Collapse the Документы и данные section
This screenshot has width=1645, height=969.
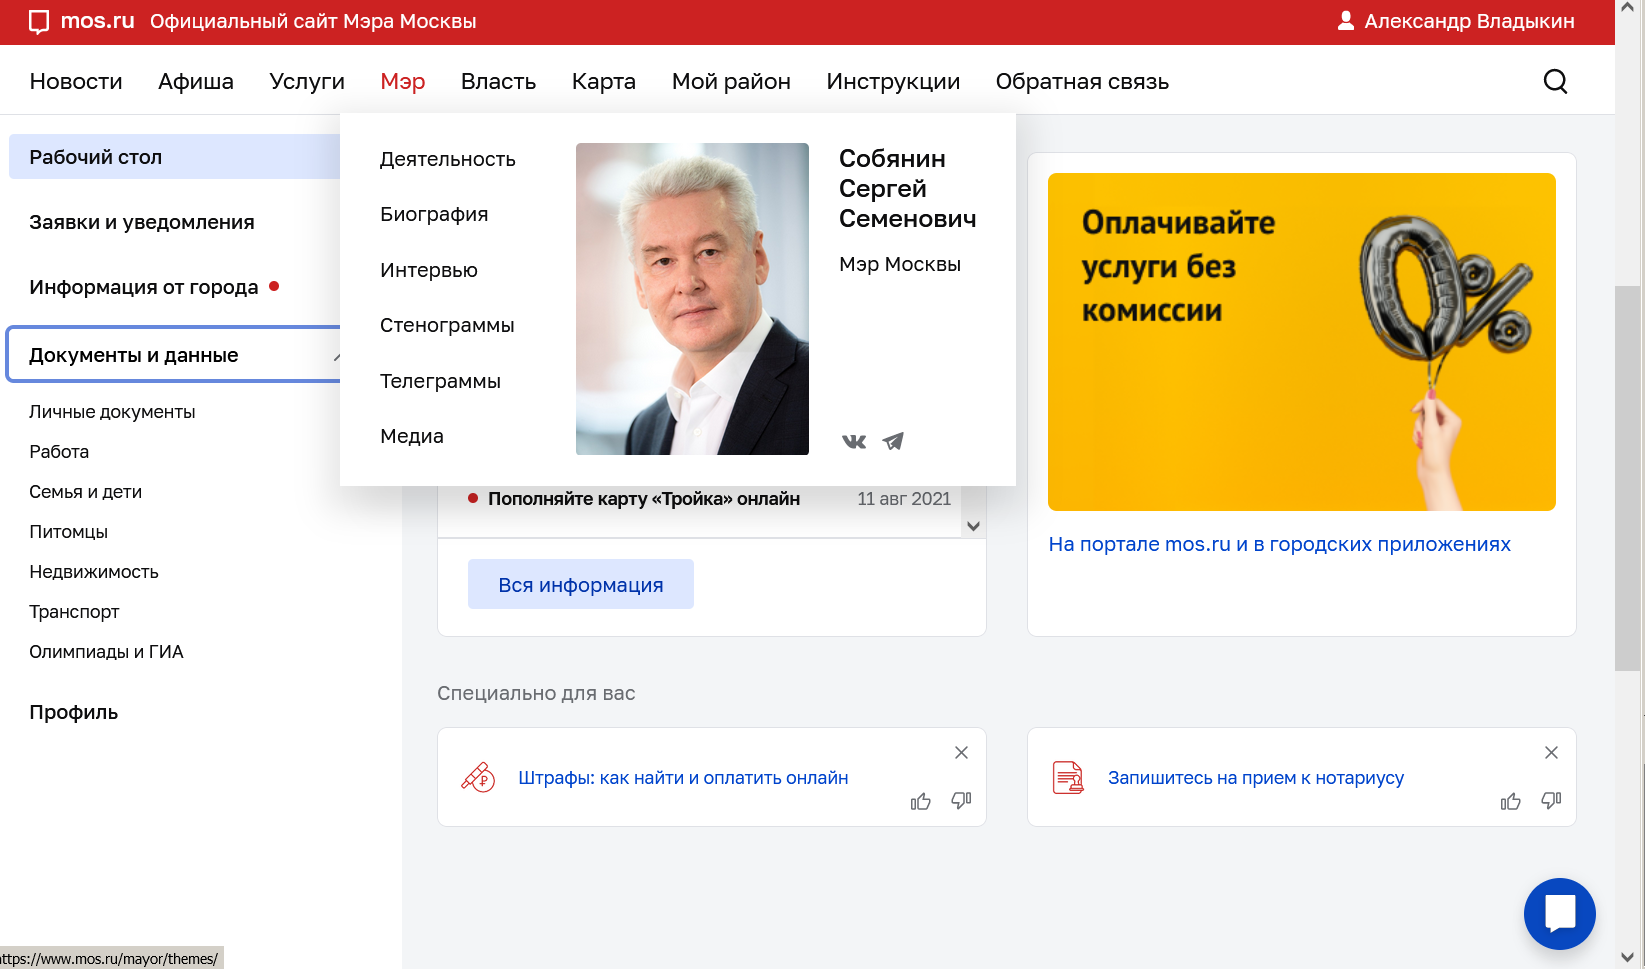(335, 356)
